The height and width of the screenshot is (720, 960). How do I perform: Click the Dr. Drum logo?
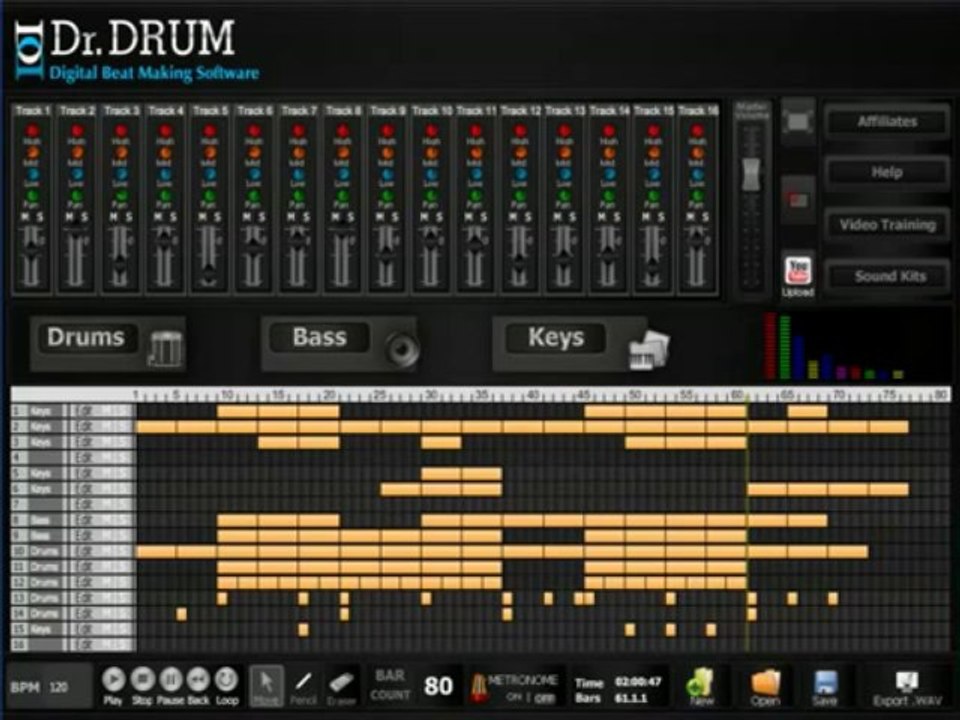[x=136, y=51]
